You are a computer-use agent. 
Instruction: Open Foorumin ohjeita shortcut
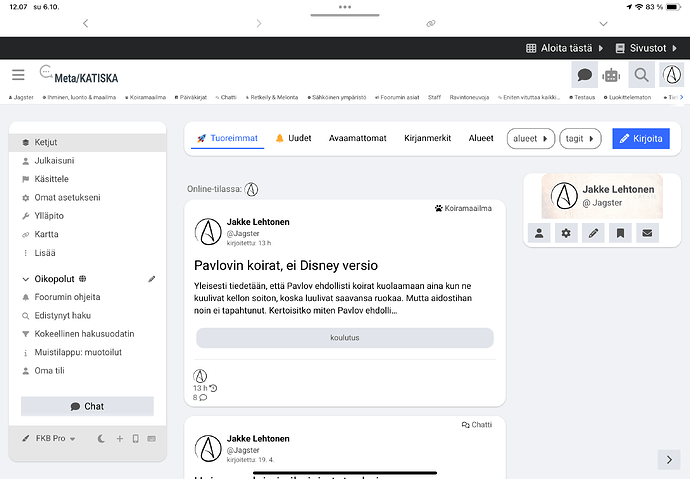pyautogui.click(x=88, y=297)
